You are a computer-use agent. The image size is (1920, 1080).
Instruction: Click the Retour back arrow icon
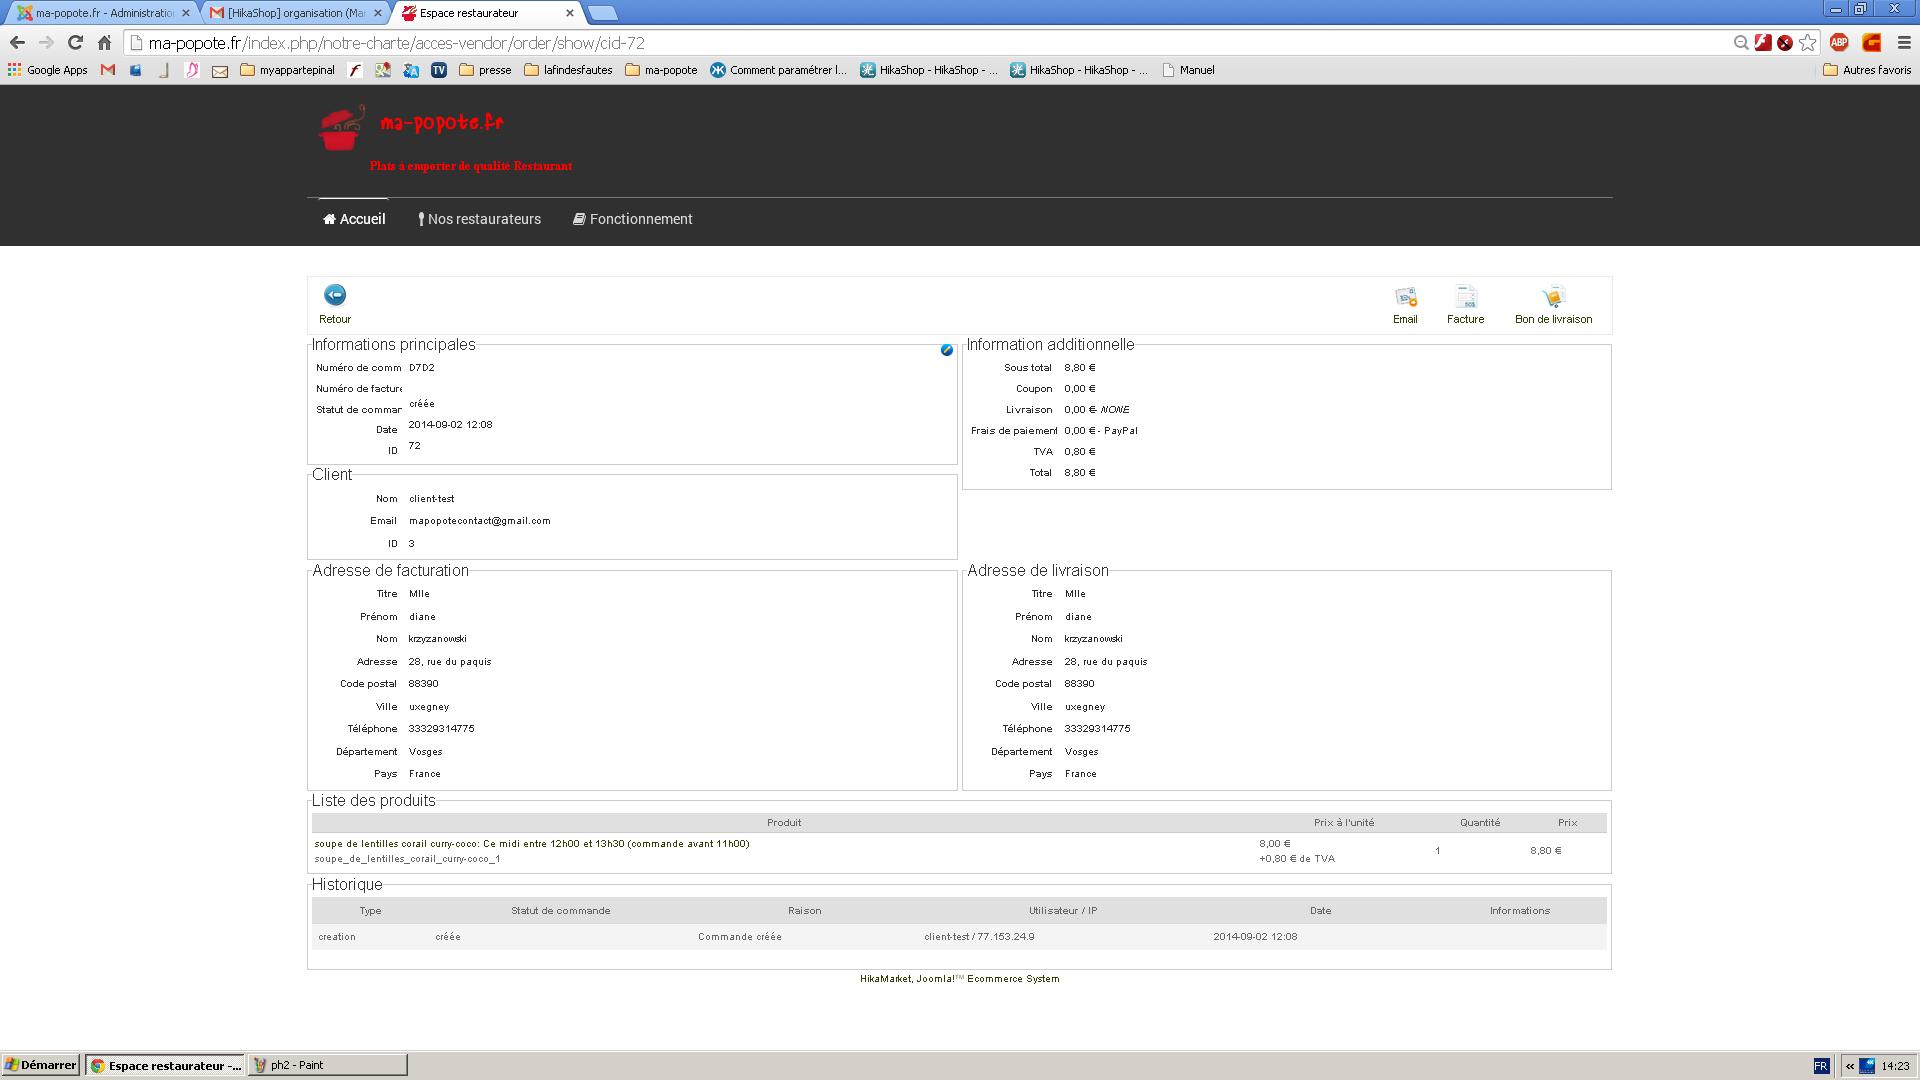tap(335, 295)
